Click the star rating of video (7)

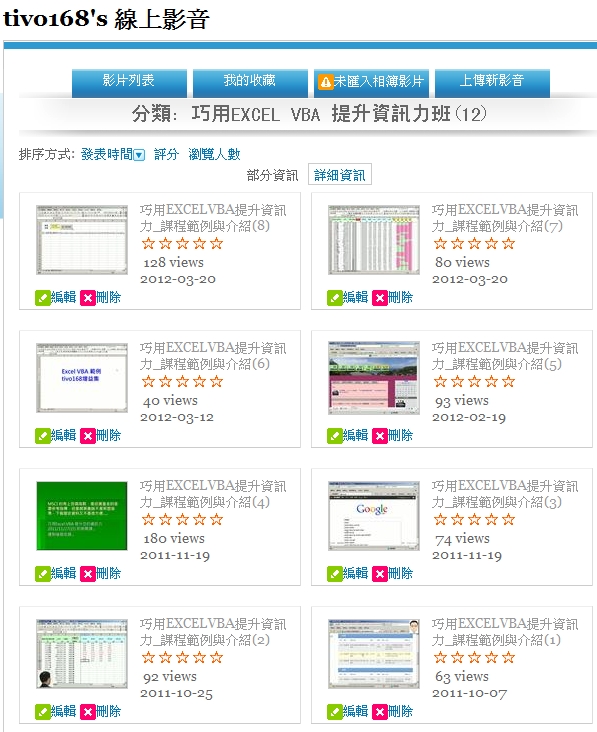[474, 243]
